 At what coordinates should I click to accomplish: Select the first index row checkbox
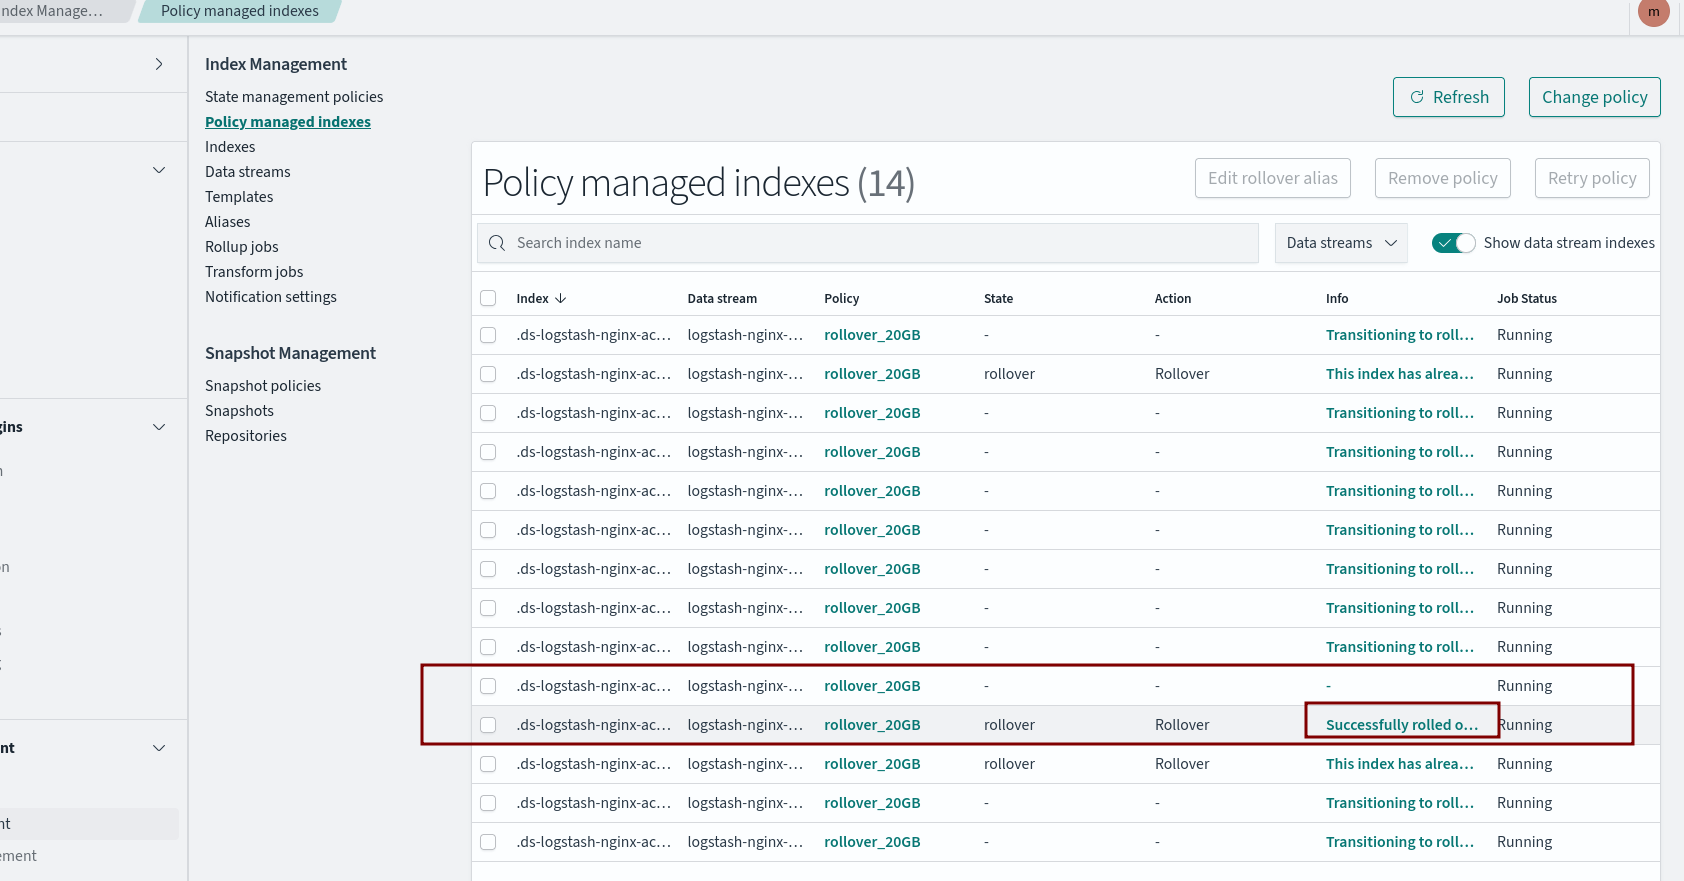[488, 335]
